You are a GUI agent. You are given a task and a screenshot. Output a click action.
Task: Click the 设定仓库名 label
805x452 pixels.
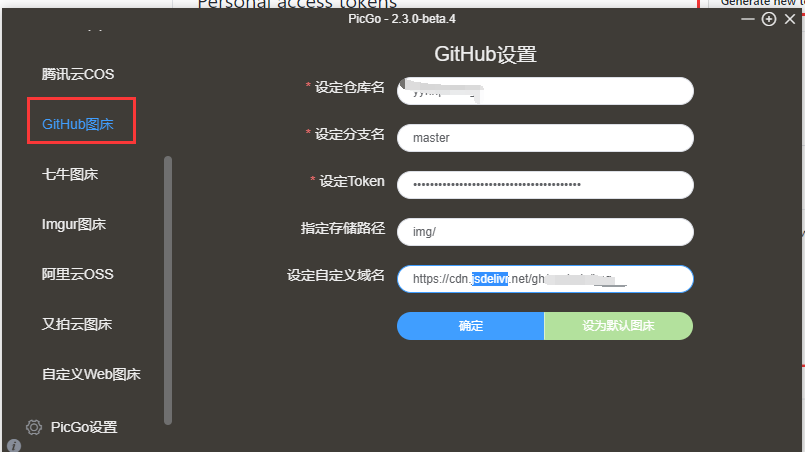pos(350,87)
